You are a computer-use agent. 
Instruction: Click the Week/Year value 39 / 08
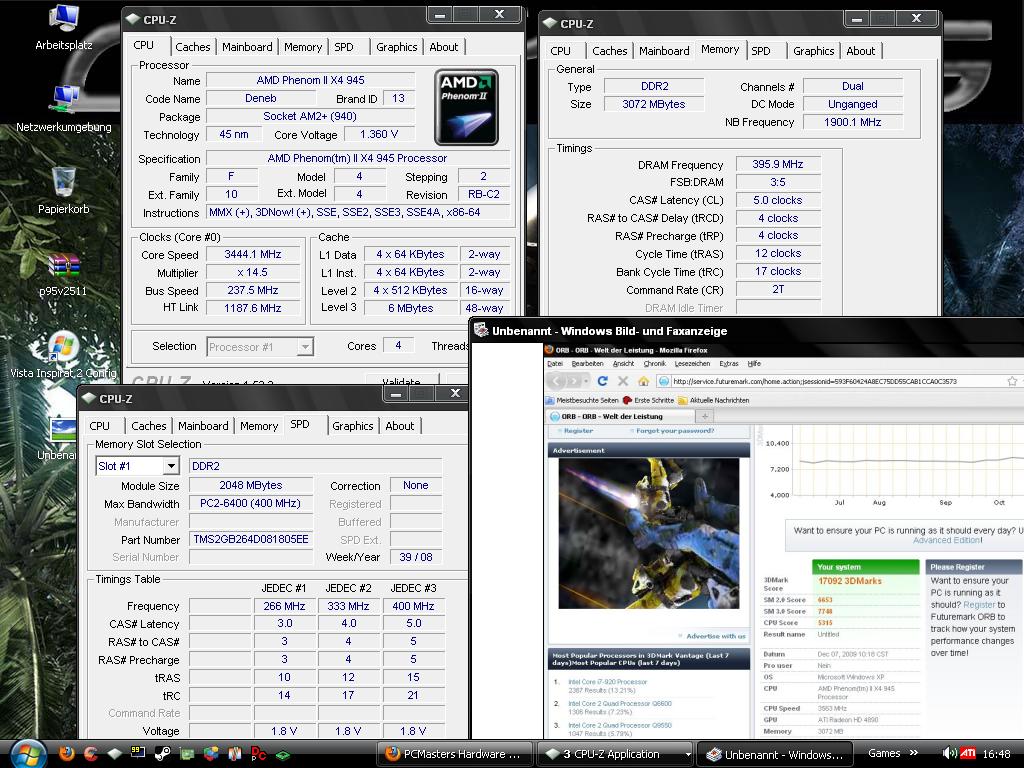coord(416,557)
